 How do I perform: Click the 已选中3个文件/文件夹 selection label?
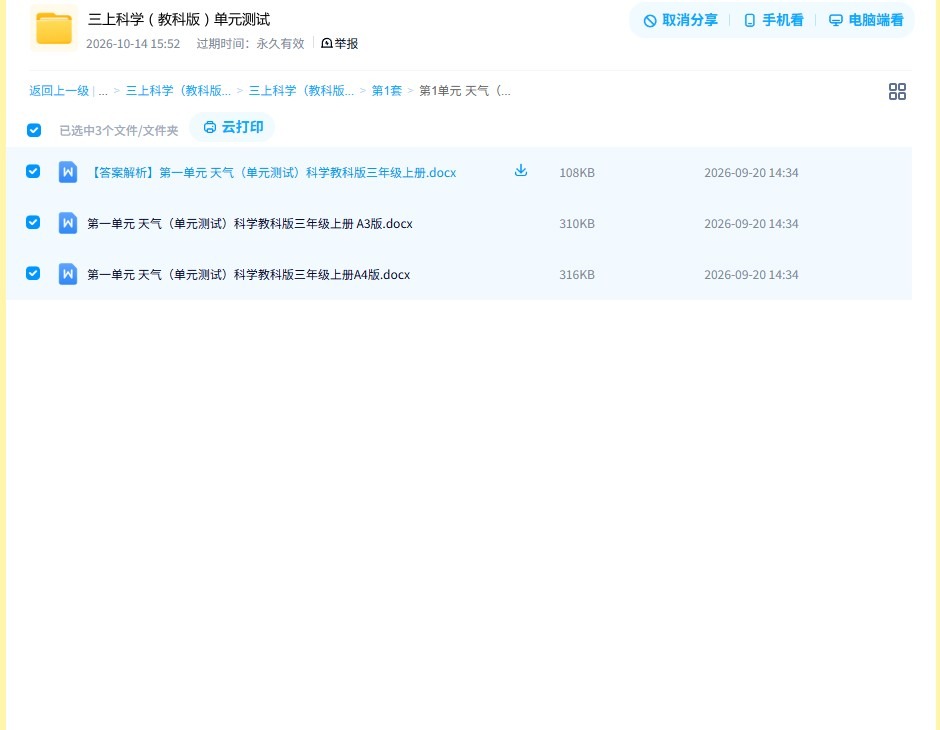point(119,131)
